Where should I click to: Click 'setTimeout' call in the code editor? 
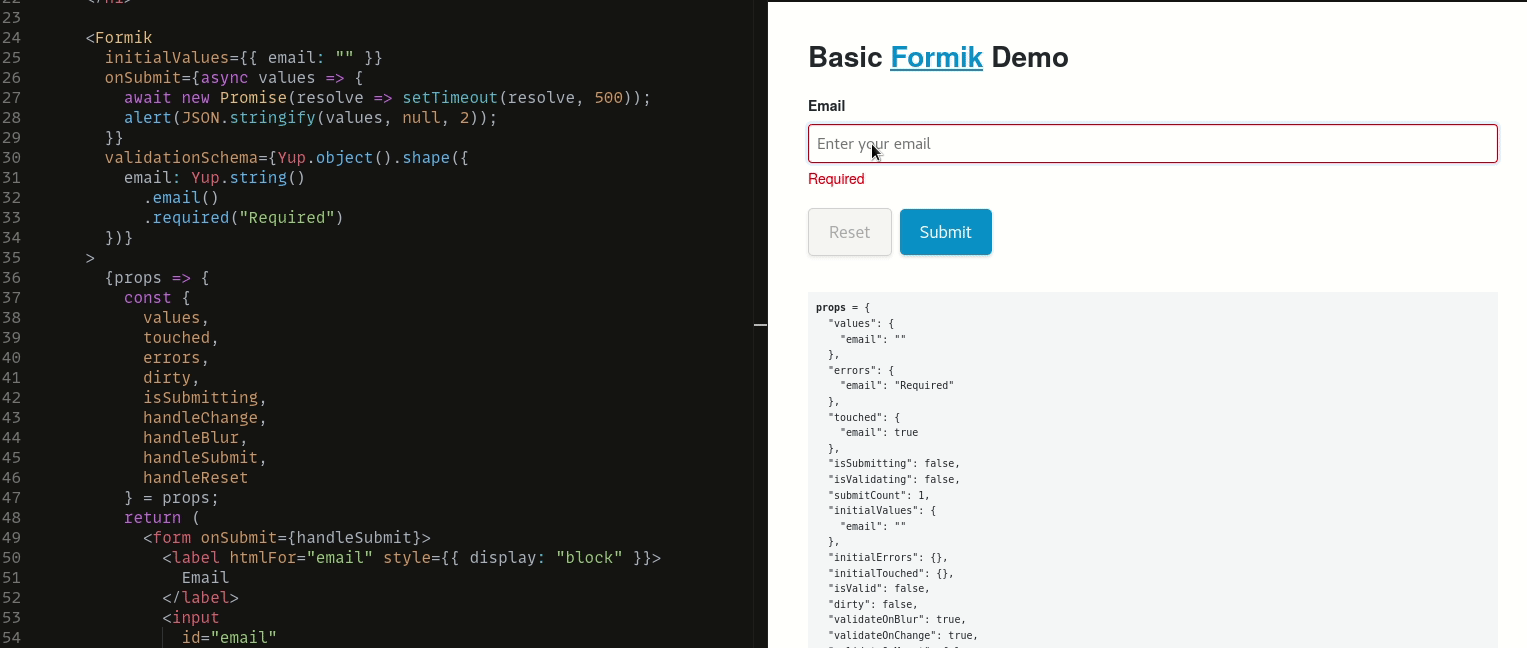click(x=449, y=98)
